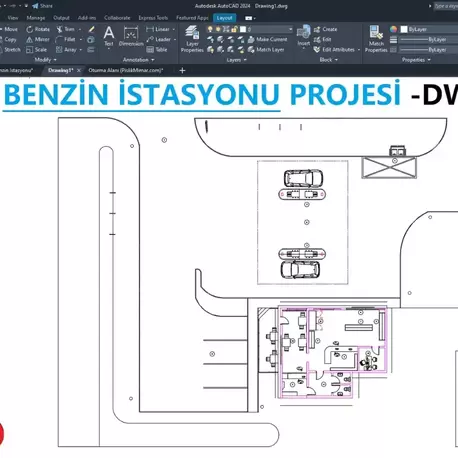
Task: Open the Fillet dropdown arrow
Action: 81,39
